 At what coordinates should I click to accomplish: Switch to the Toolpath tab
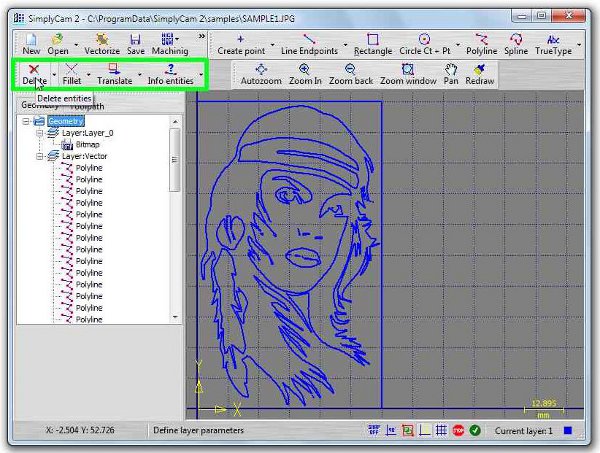pyautogui.click(x=87, y=106)
